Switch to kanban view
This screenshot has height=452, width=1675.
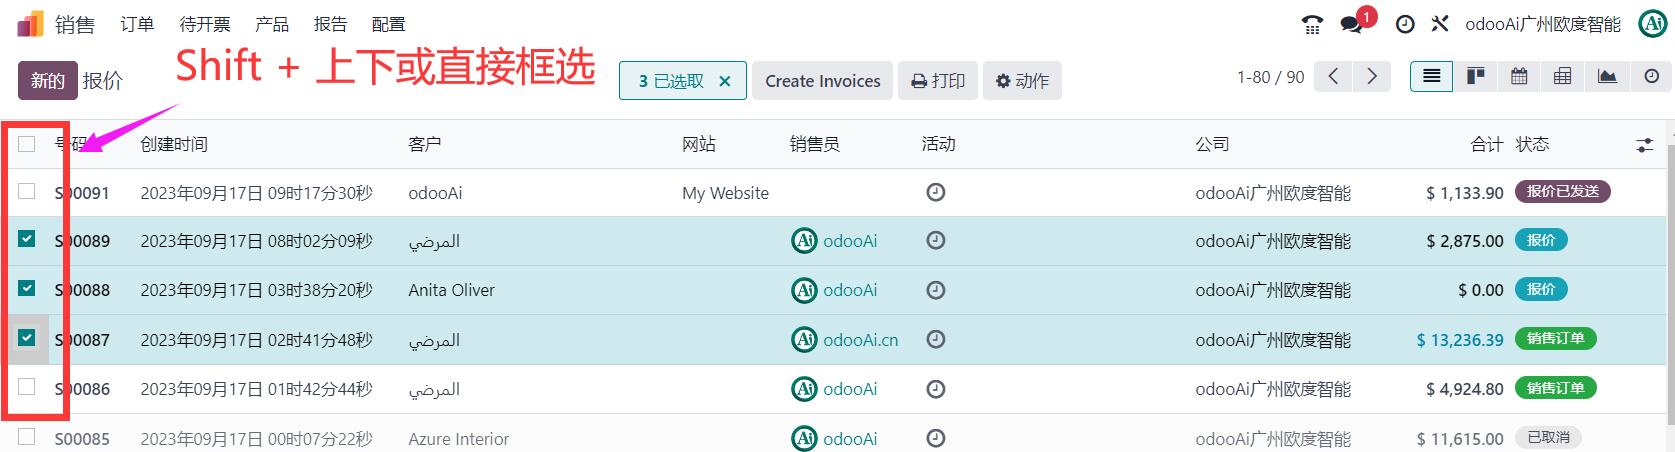point(1476,76)
